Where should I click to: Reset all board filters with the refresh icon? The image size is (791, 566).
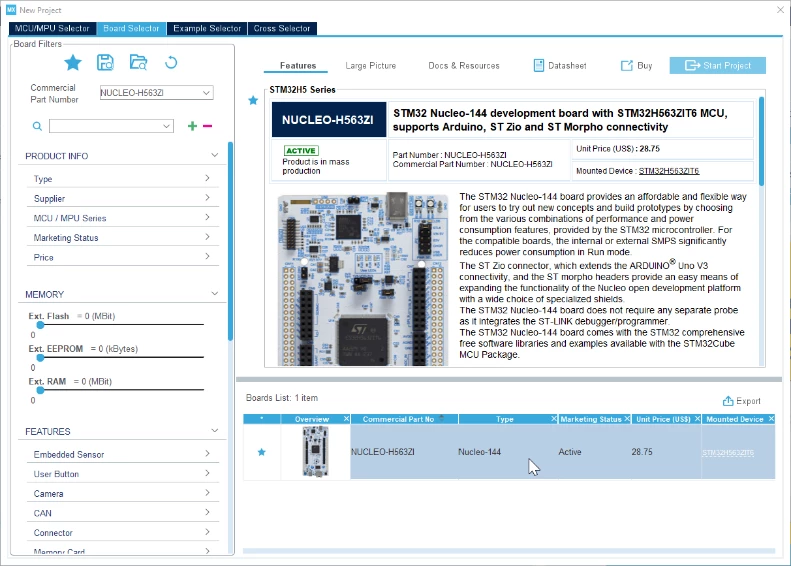pos(171,63)
